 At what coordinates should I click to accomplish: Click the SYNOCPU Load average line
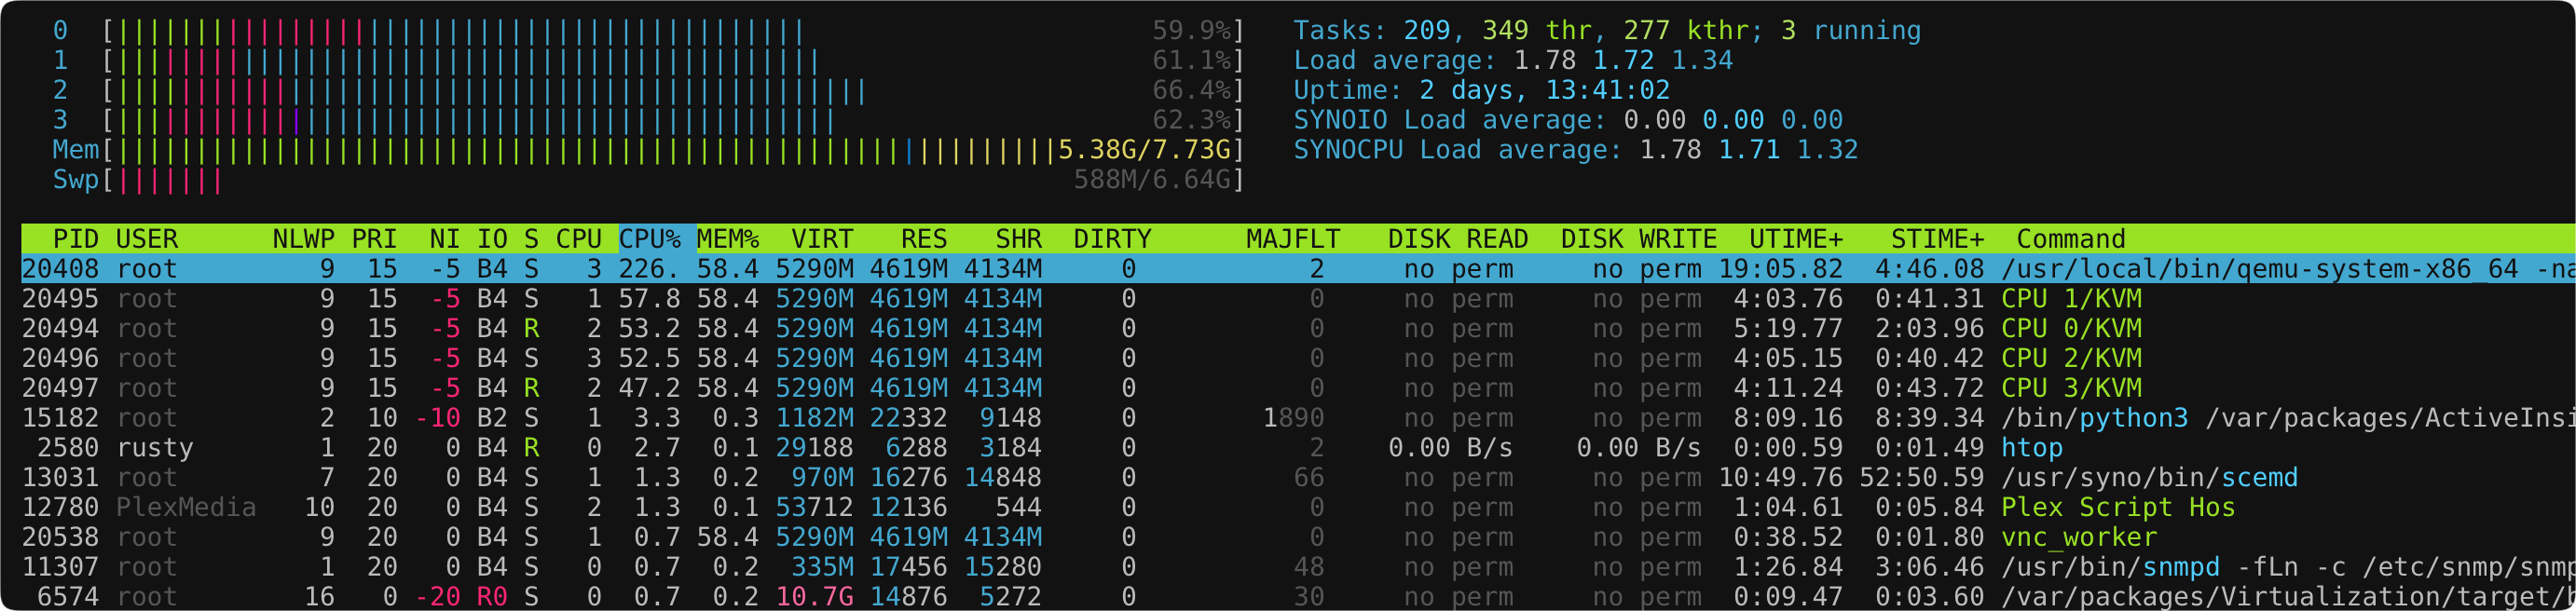pos(1576,150)
